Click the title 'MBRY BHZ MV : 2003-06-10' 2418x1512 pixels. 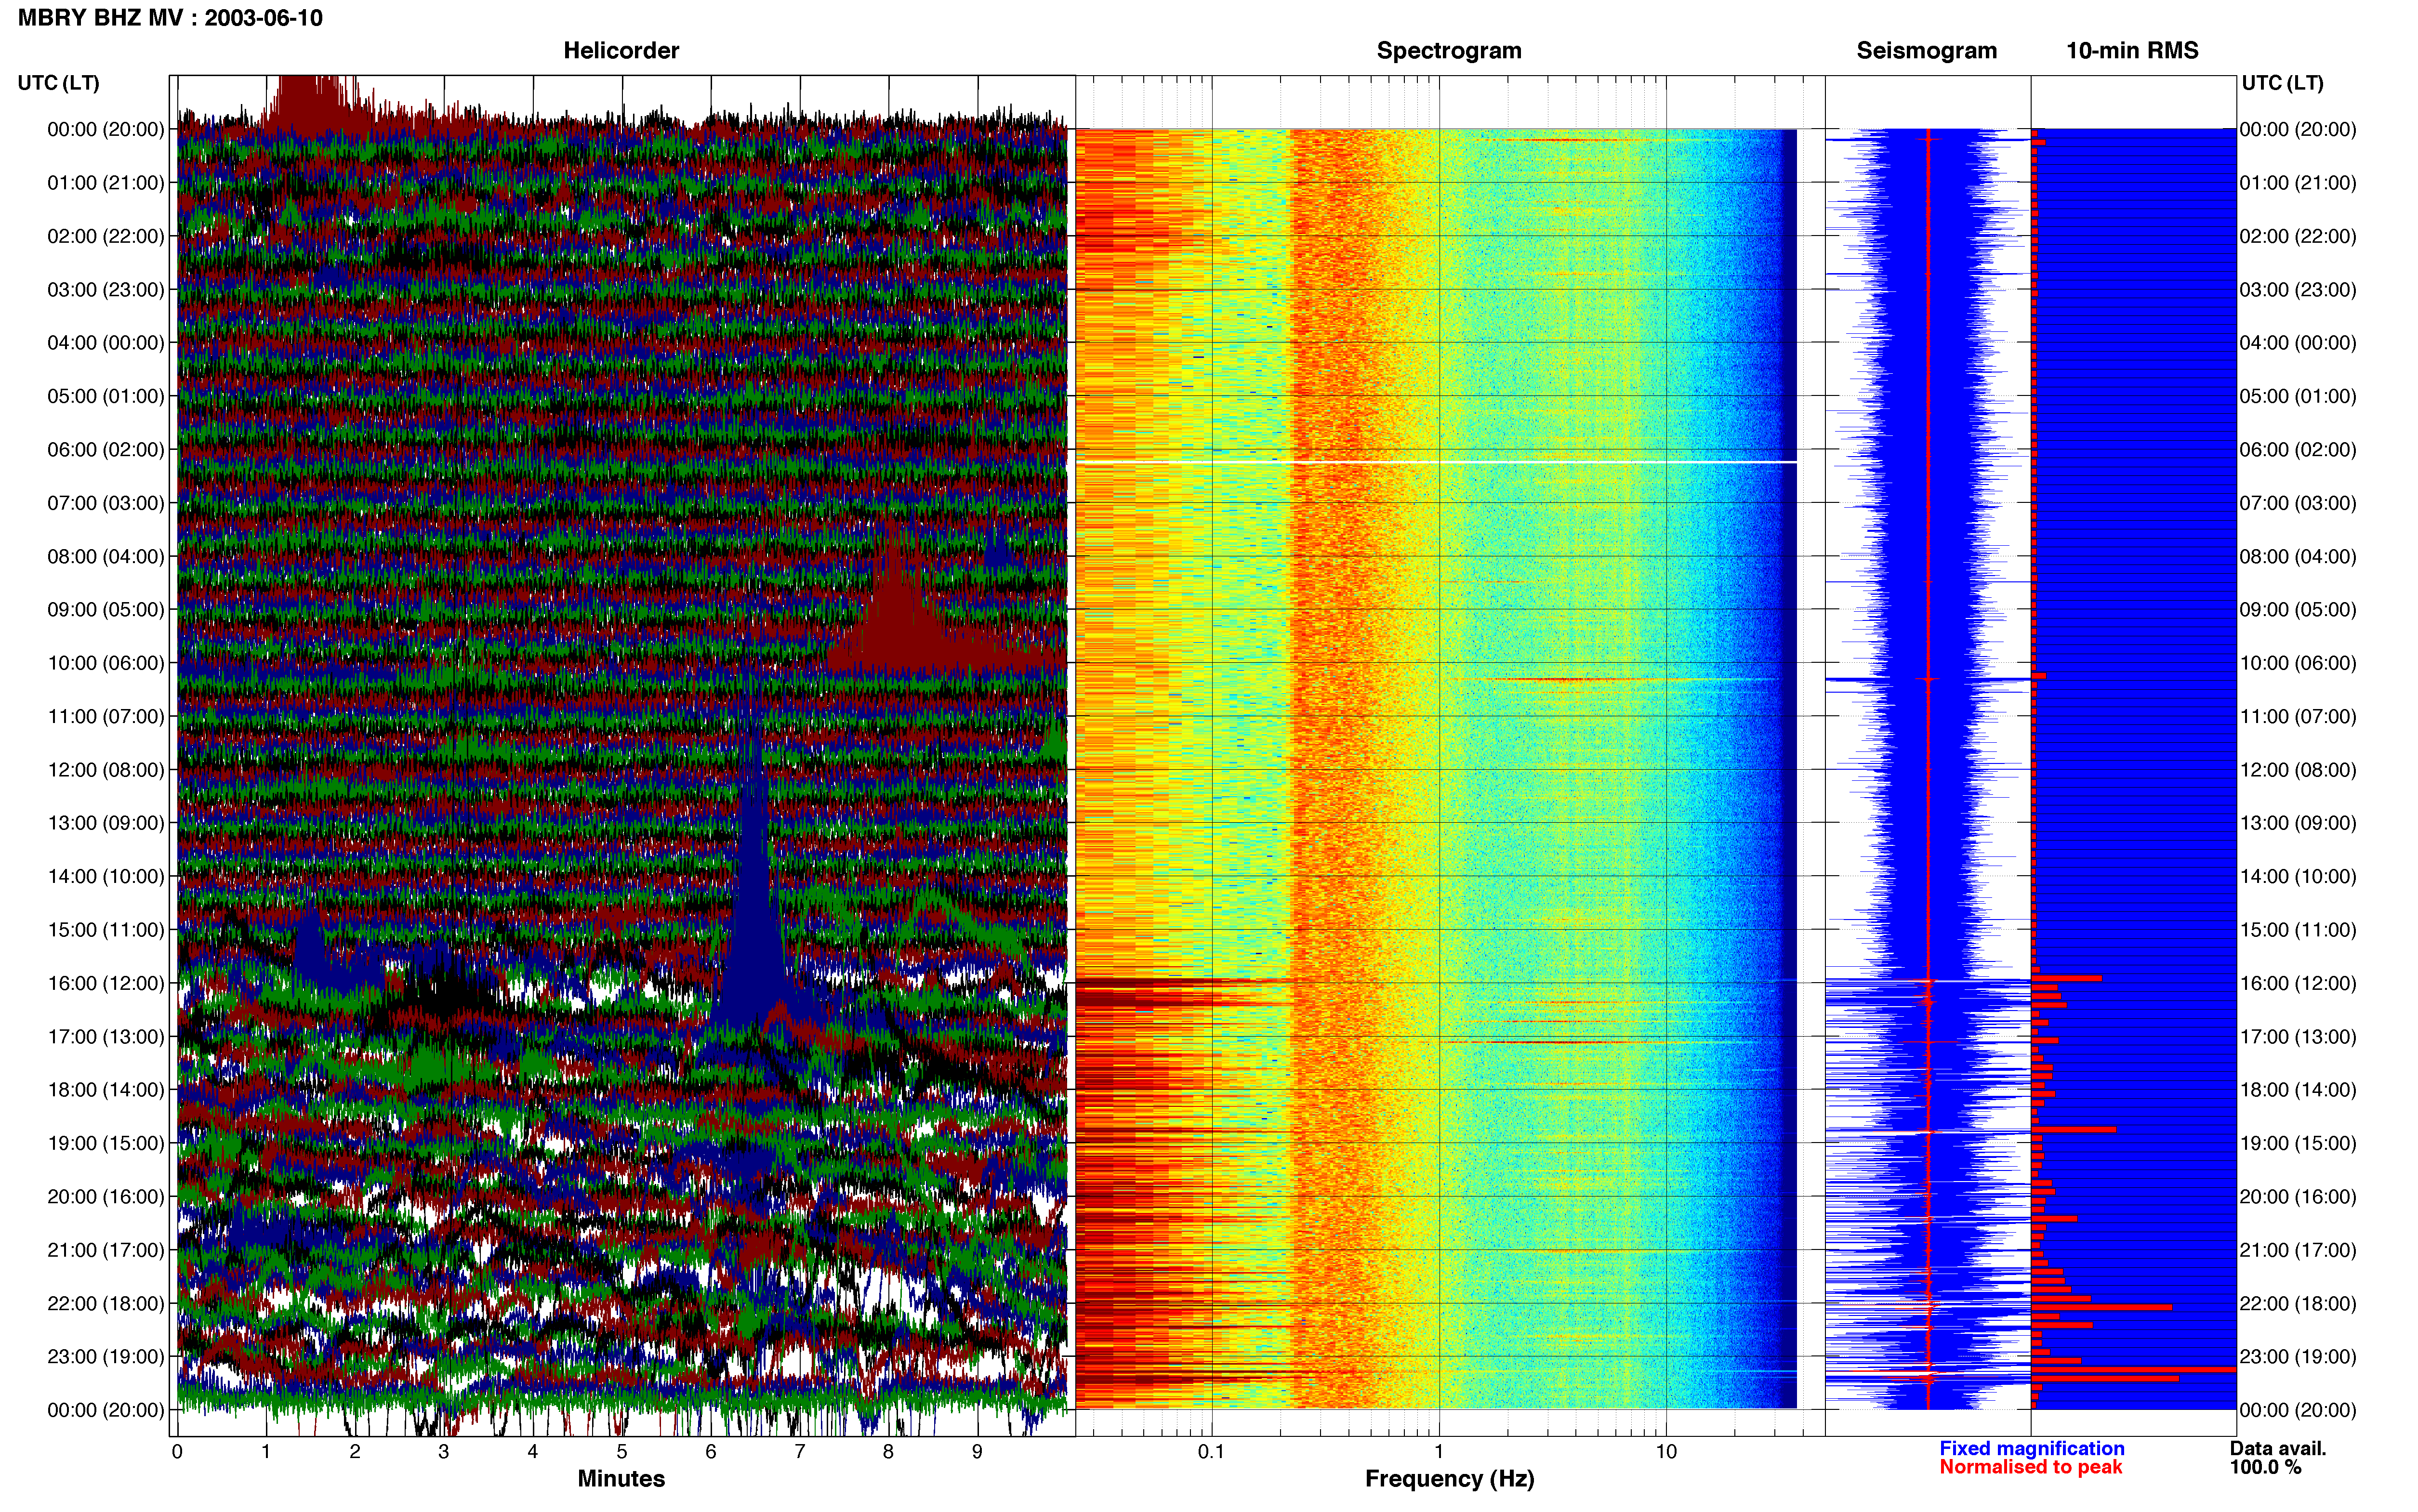click(170, 18)
